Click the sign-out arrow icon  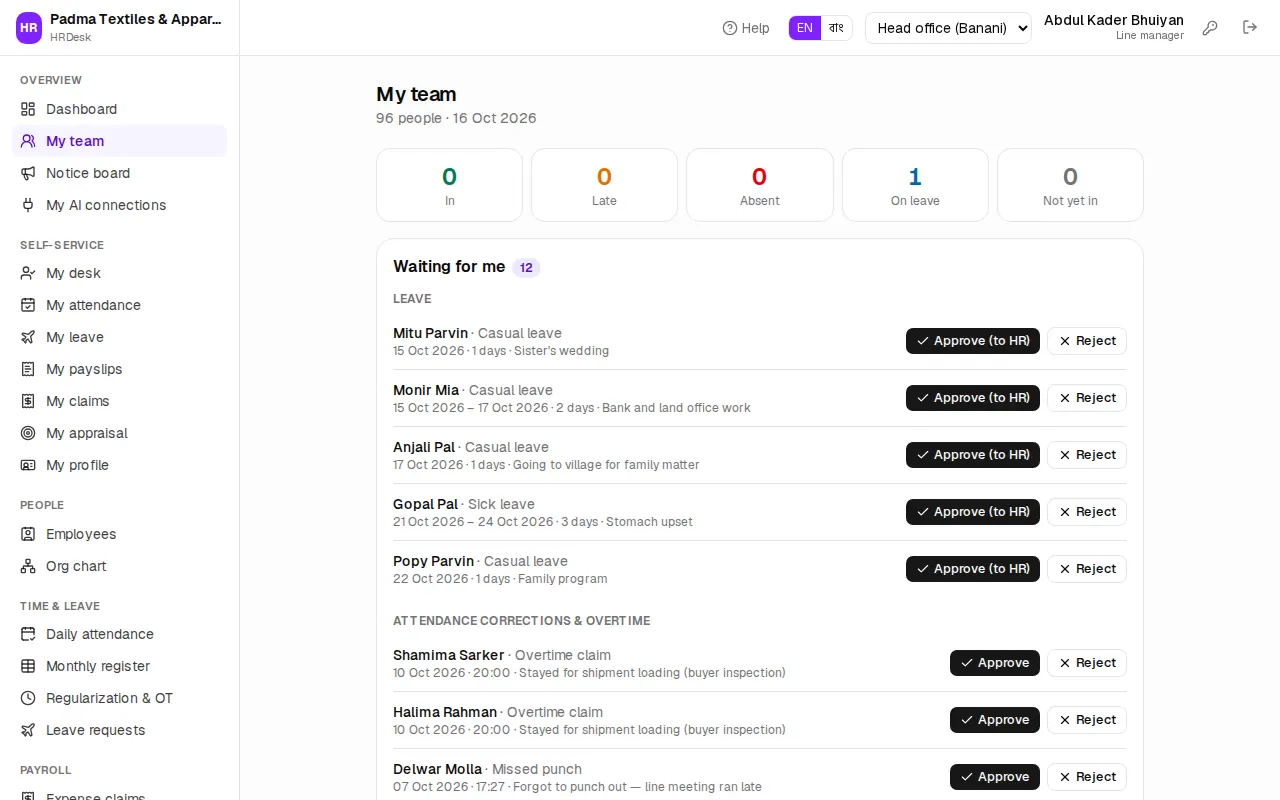[1250, 28]
